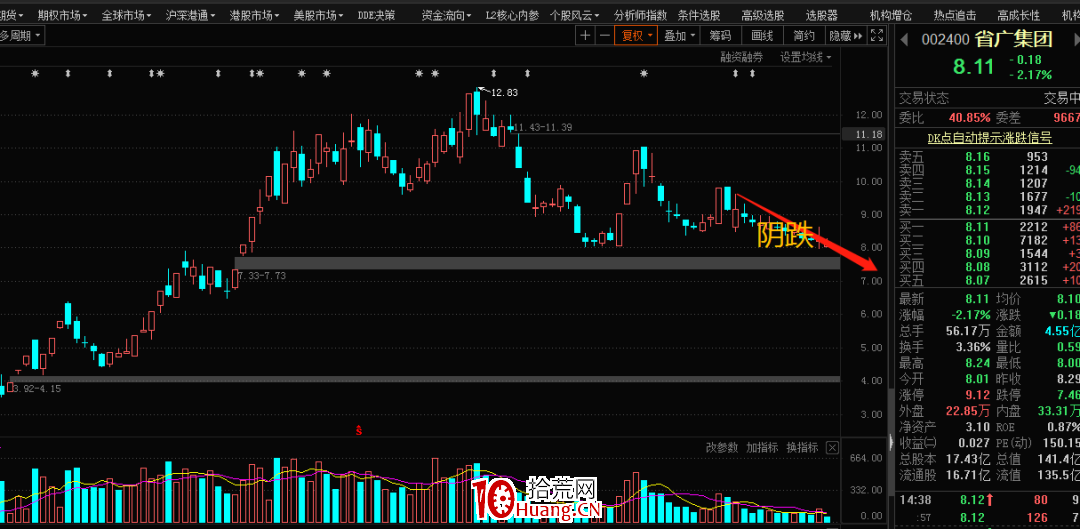Click 改参数 to edit indicator parameters
The height and width of the screenshot is (529, 1080).
722,448
